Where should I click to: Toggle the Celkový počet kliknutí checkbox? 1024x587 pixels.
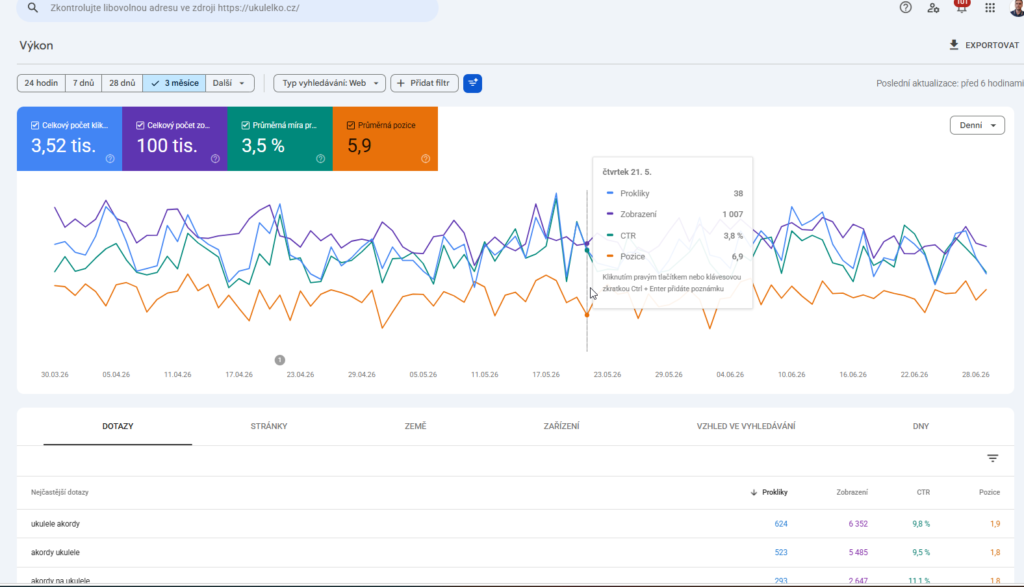pos(35,125)
